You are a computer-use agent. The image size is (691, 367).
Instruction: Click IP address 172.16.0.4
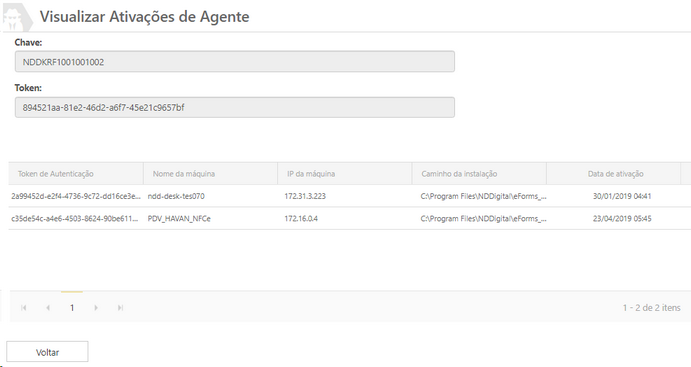pos(301,219)
